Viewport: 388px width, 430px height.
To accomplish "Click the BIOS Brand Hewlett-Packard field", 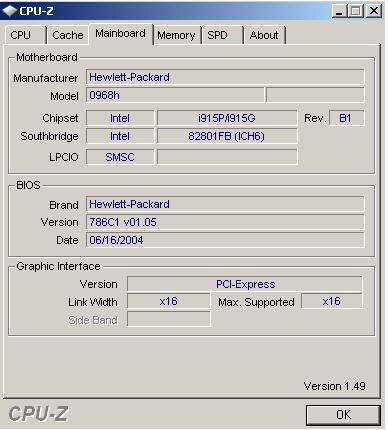I will [x=225, y=204].
